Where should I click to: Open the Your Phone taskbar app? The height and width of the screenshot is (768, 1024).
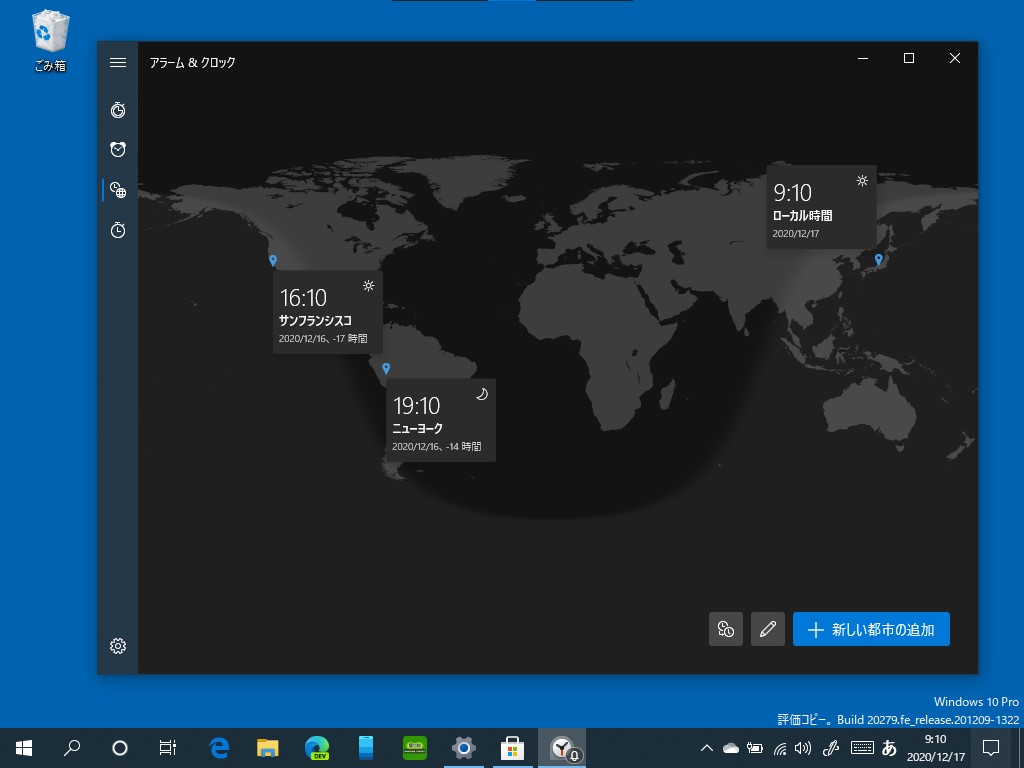coord(366,748)
